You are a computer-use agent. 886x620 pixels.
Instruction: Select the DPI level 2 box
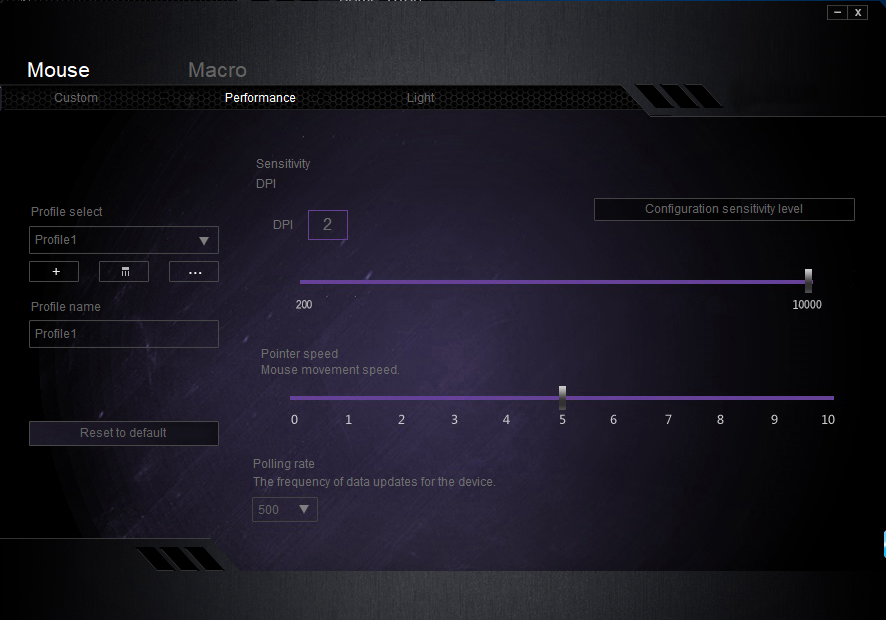327,225
